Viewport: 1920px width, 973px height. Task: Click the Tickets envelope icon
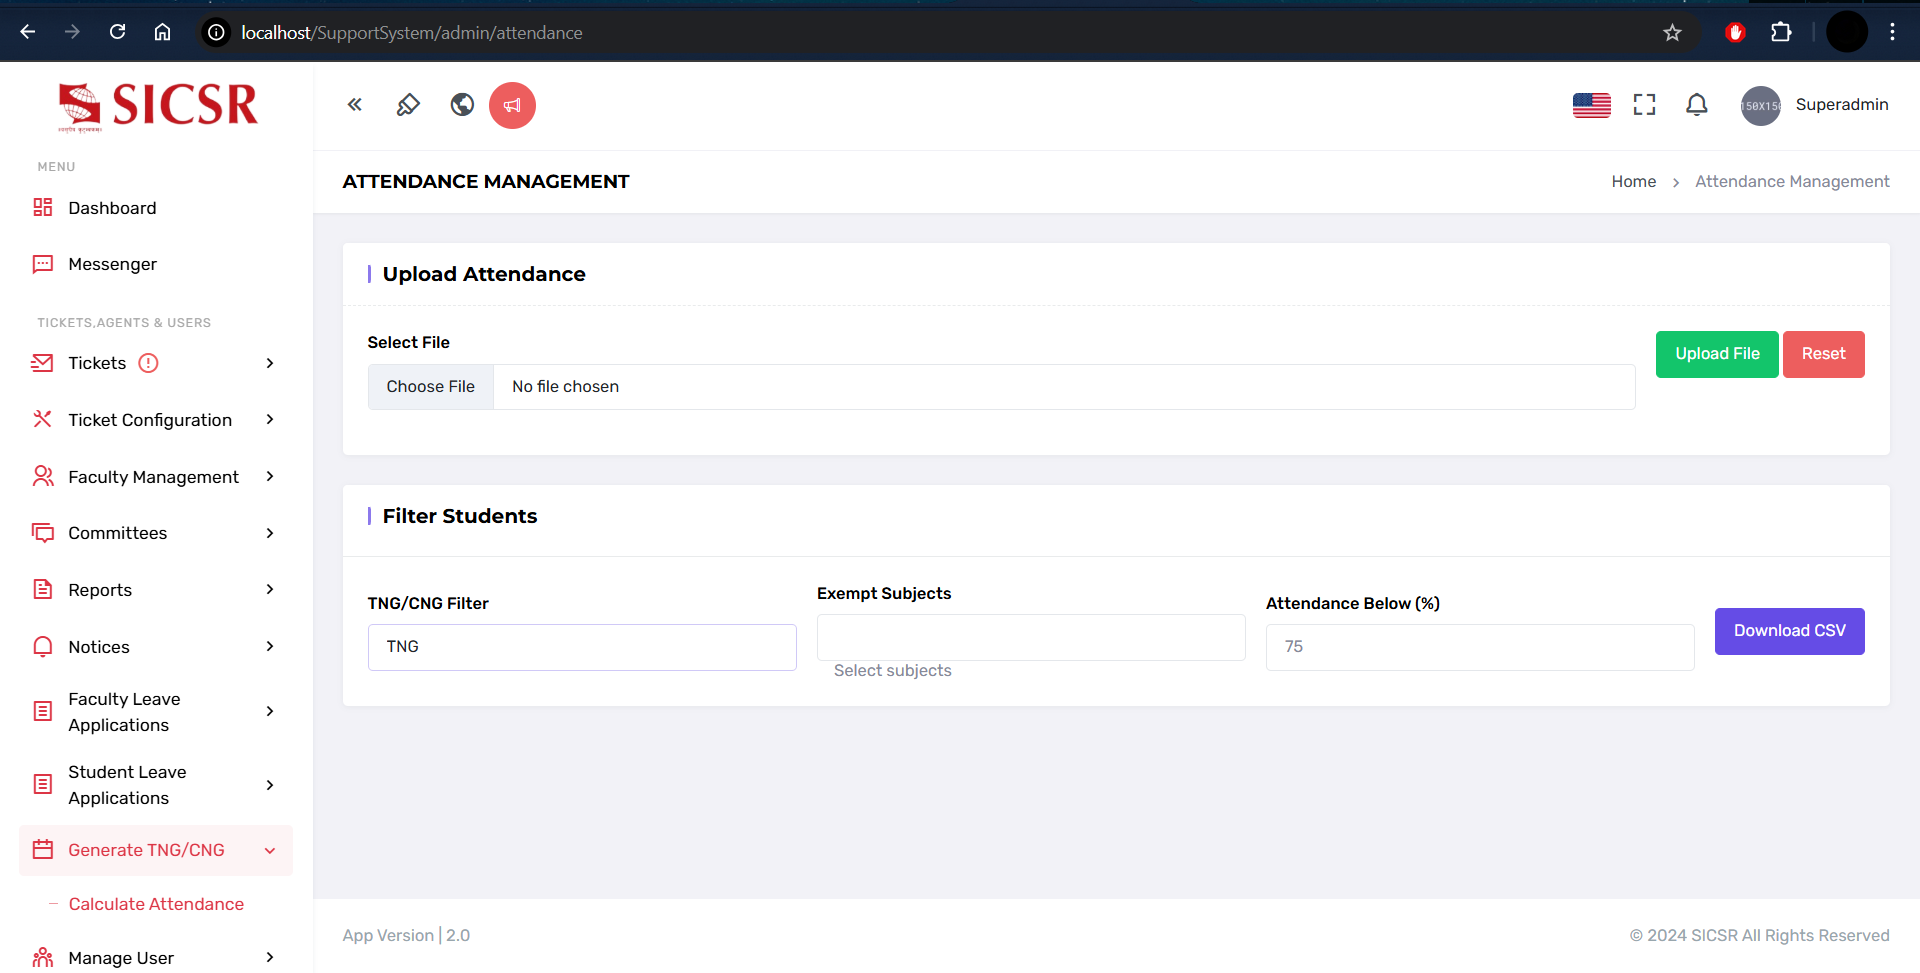point(43,363)
